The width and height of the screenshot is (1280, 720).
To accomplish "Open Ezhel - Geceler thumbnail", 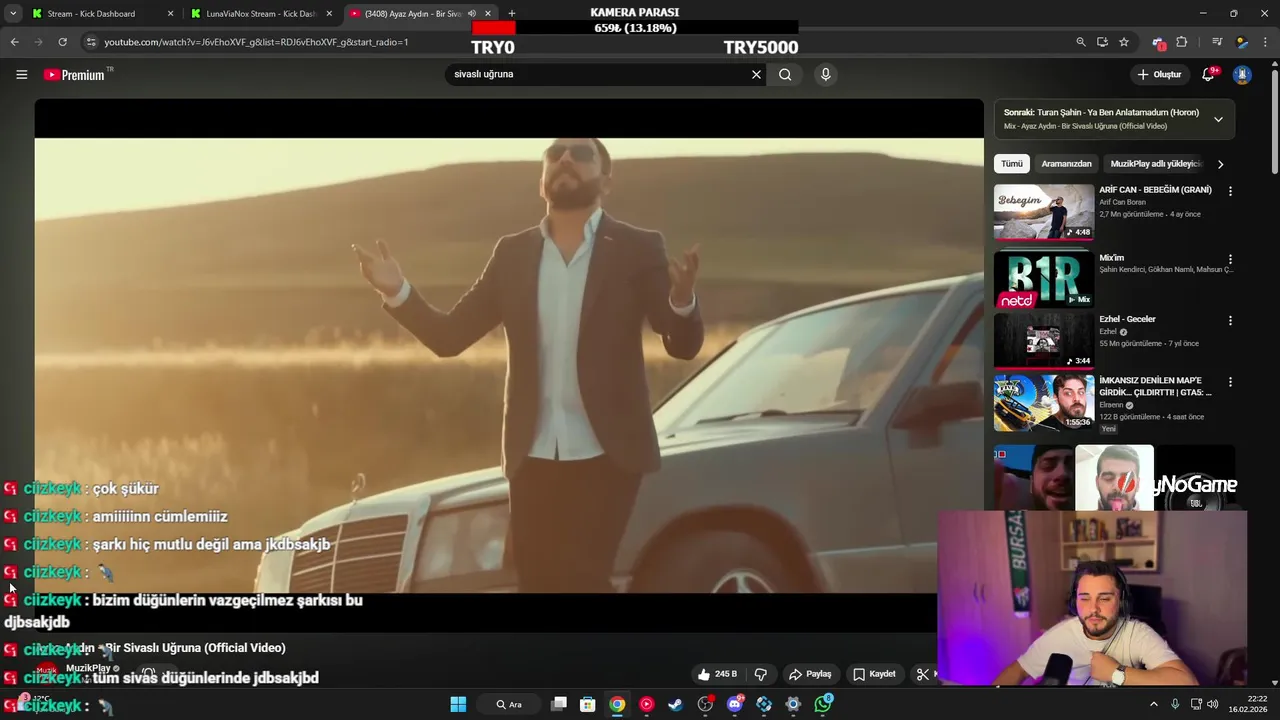I will (1043, 340).
